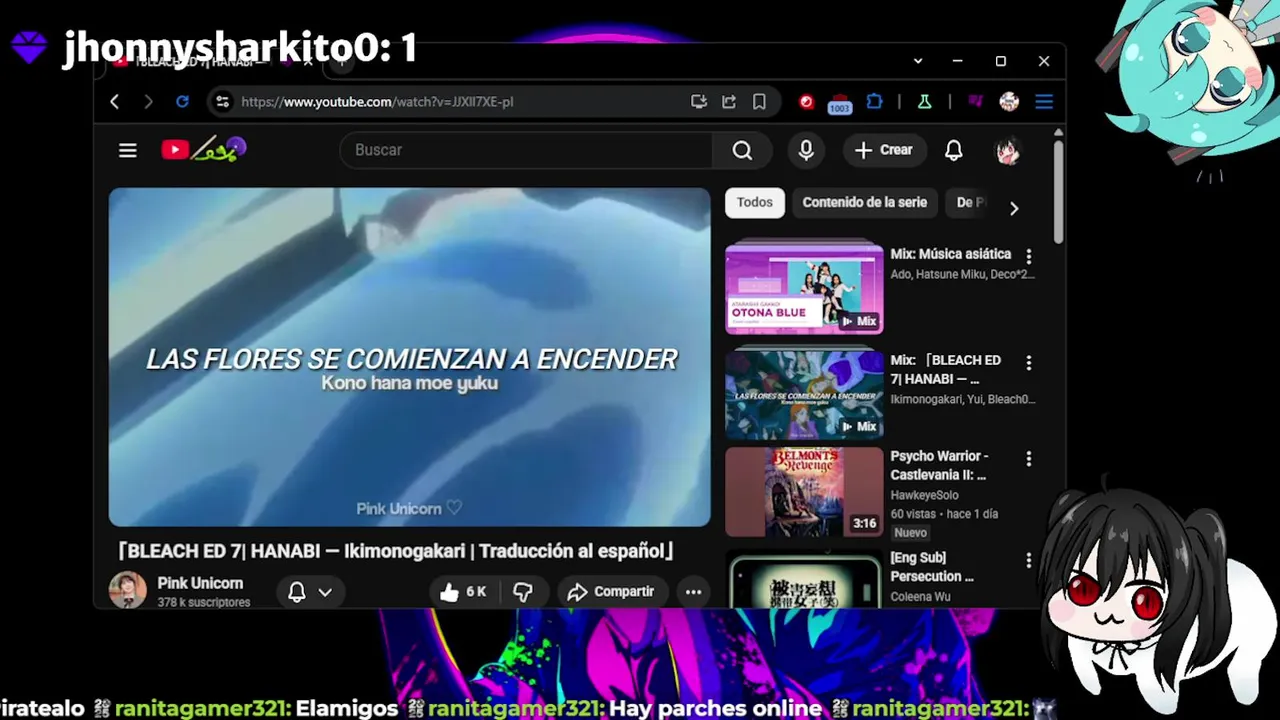Click the main video player
The image size is (1280, 720).
click(410, 357)
